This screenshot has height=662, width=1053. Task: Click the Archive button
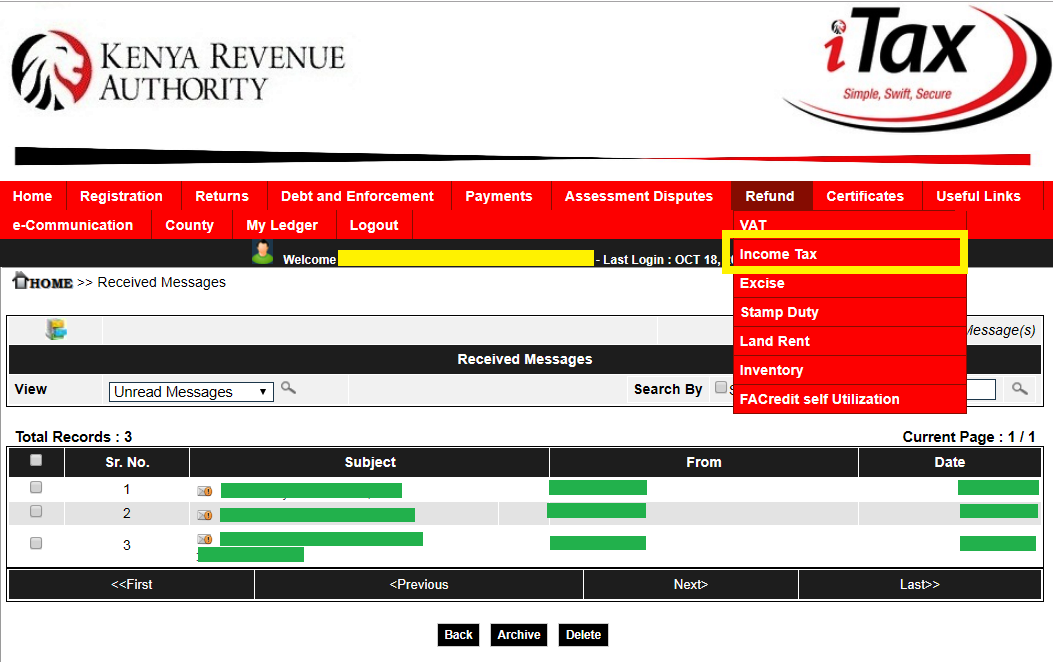[518, 634]
